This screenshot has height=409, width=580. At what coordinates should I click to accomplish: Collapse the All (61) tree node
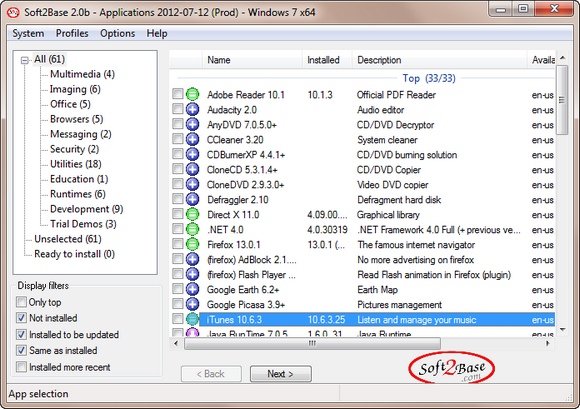click(24, 60)
